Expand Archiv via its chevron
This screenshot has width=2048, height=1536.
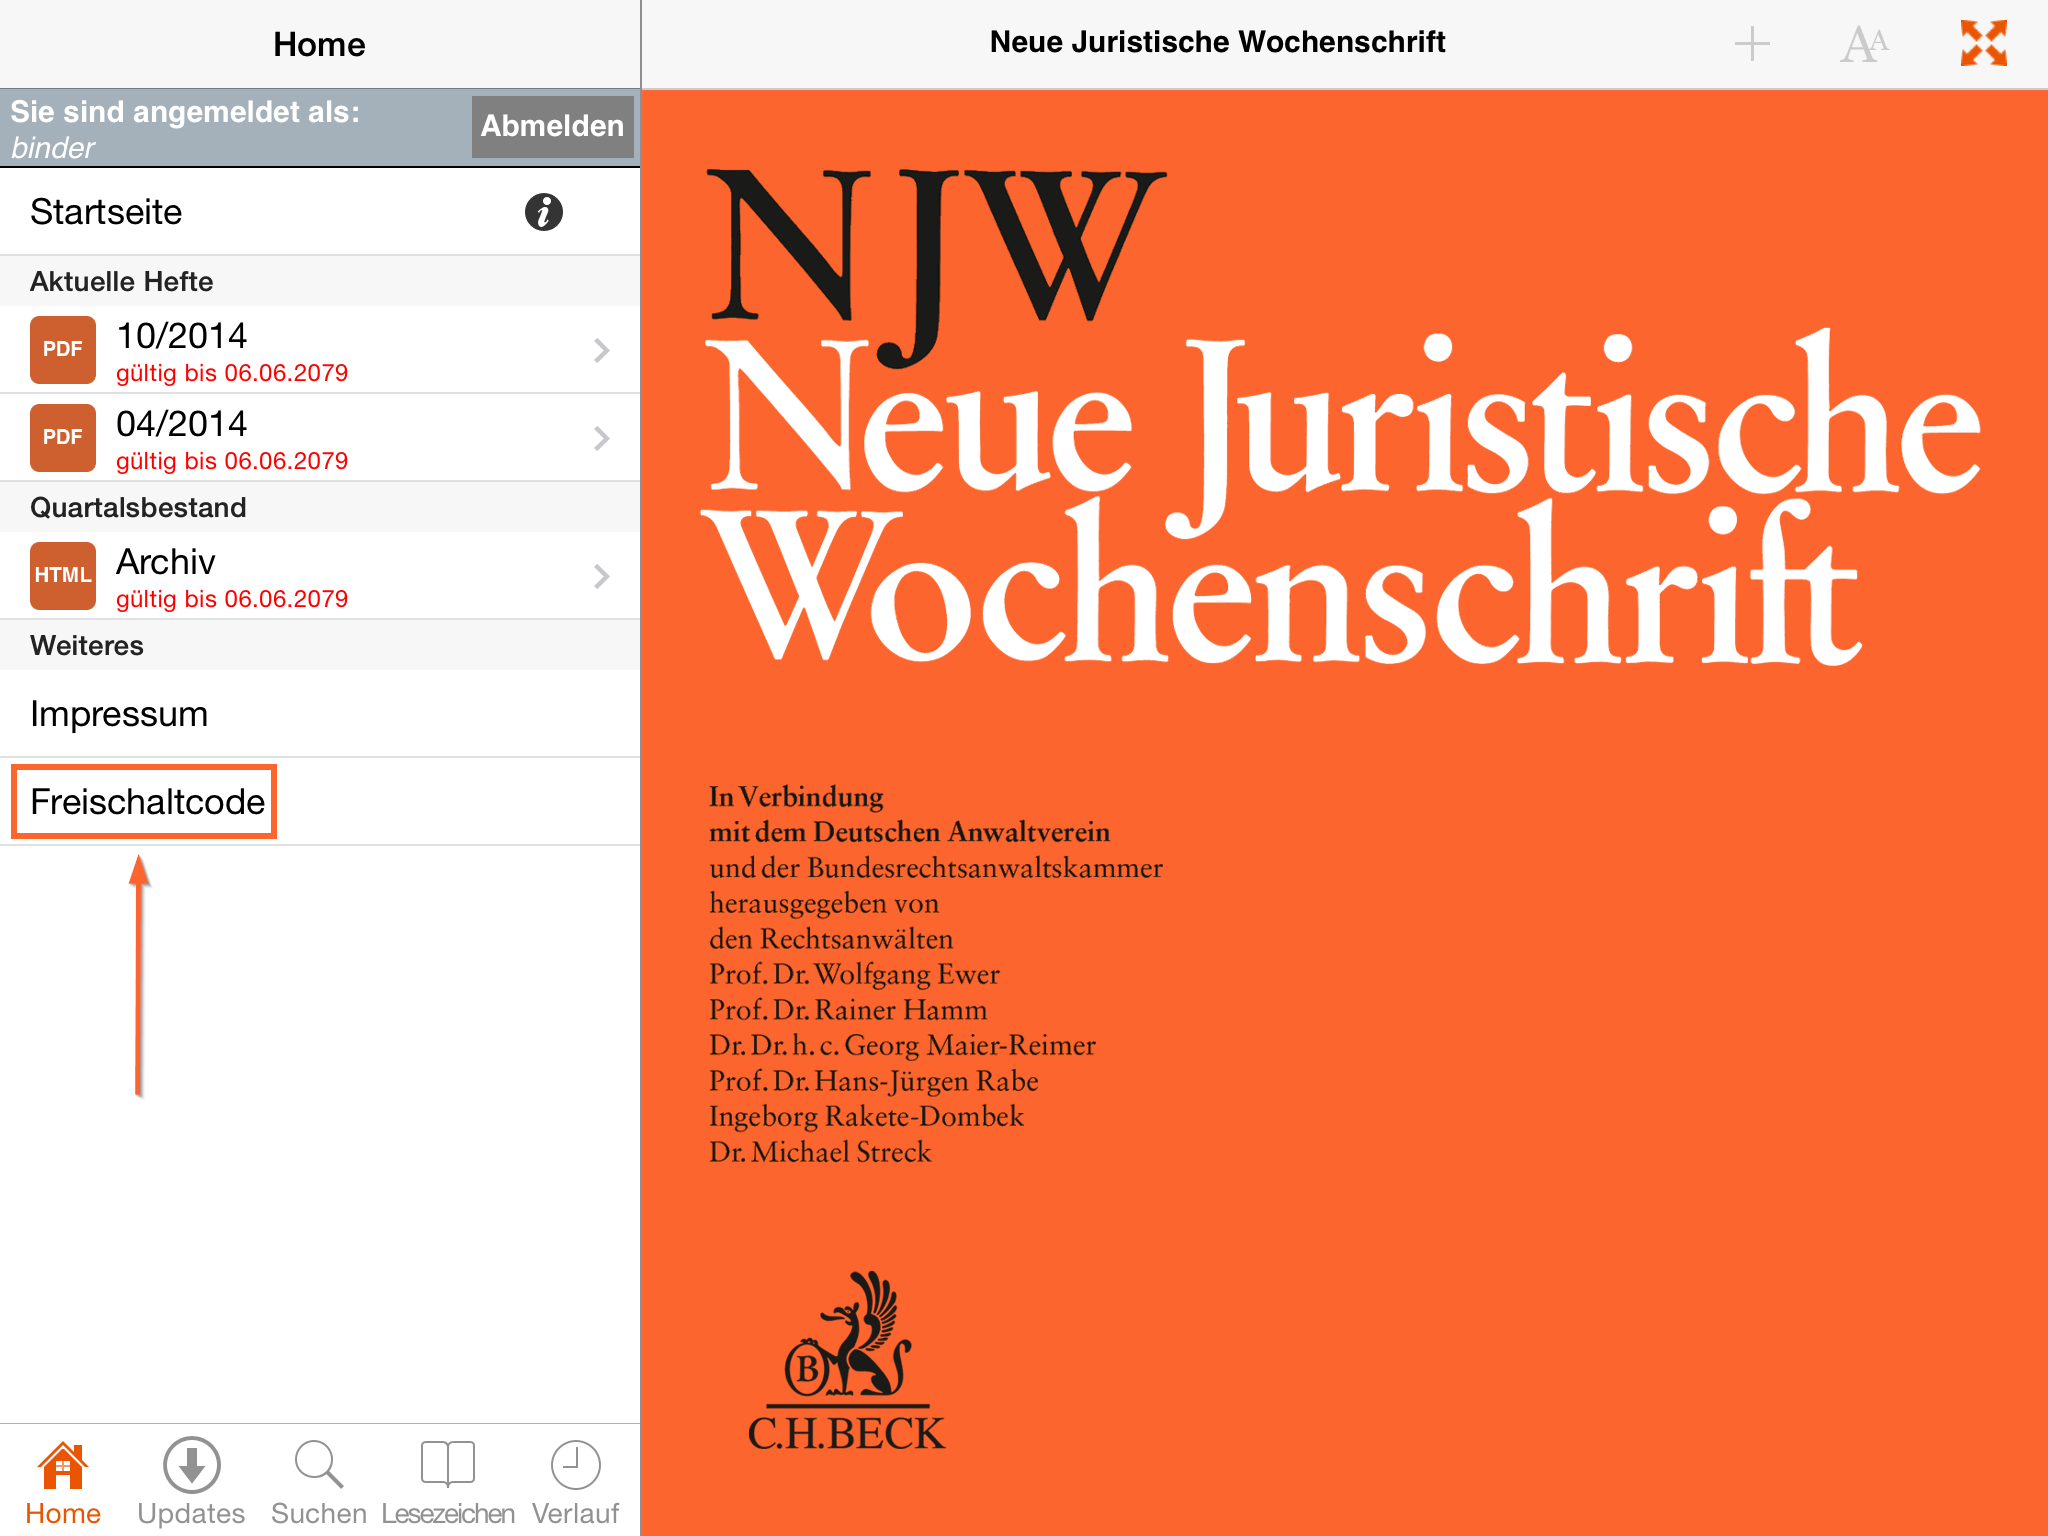click(x=601, y=576)
